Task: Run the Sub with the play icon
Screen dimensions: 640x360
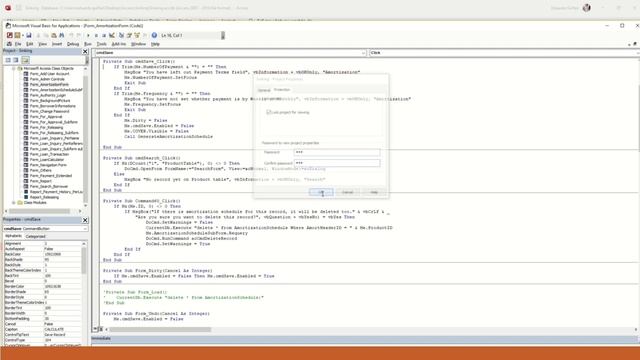Action: (88, 36)
